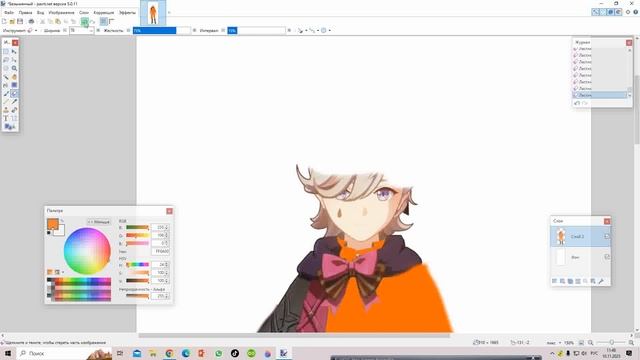Open palette management dropdown arrow
640x360 pixels.
[63, 272]
